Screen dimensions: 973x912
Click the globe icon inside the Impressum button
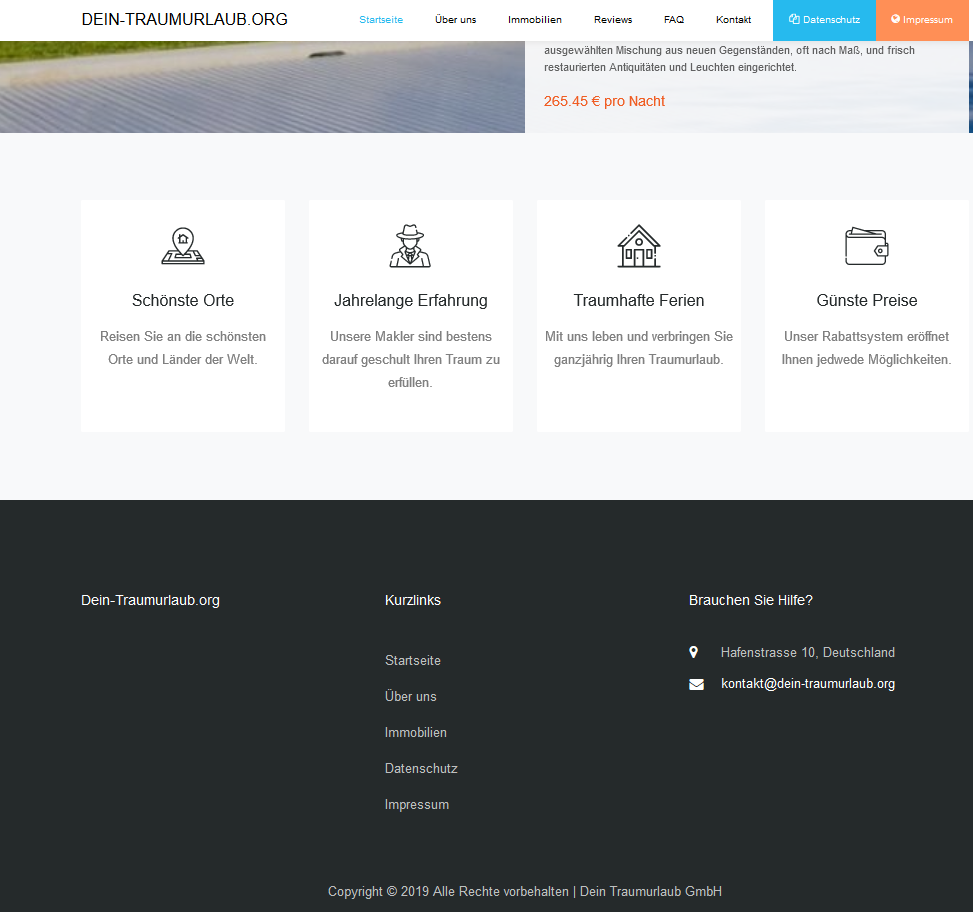[895, 19]
